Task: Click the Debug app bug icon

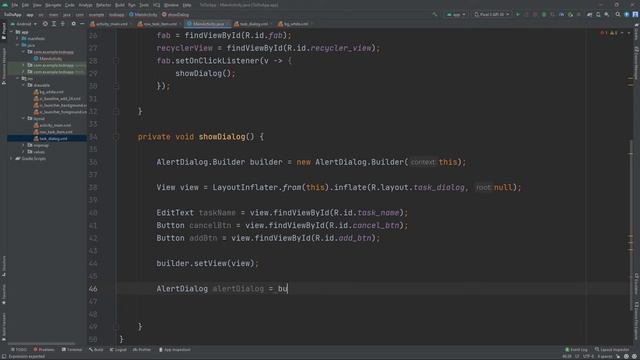Action: coord(544,14)
